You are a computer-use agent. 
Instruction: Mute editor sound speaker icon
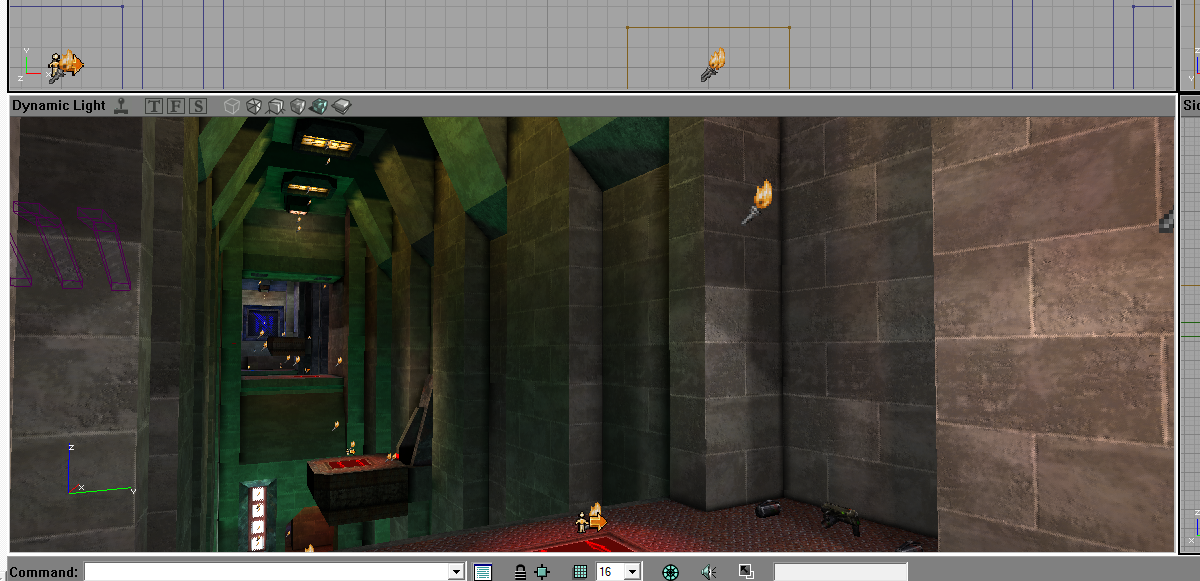709,572
